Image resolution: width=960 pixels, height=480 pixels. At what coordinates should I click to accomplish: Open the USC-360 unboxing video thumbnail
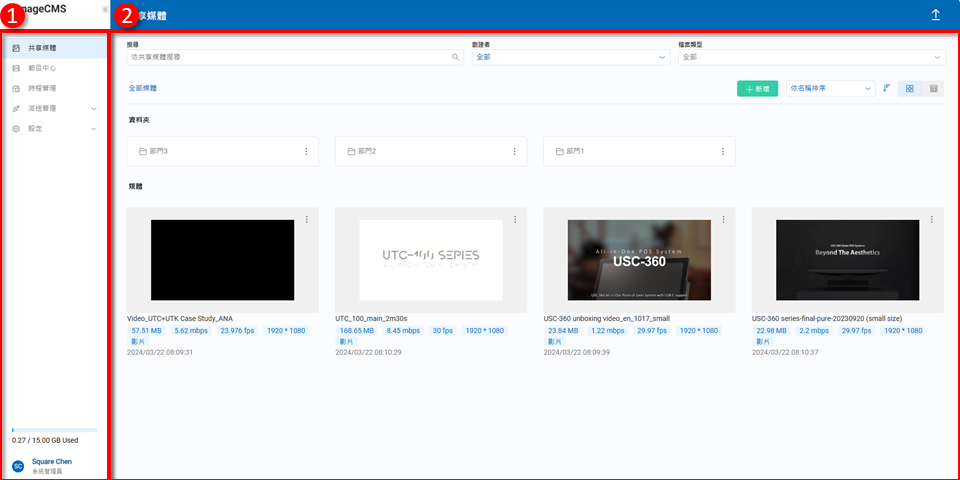coord(638,260)
